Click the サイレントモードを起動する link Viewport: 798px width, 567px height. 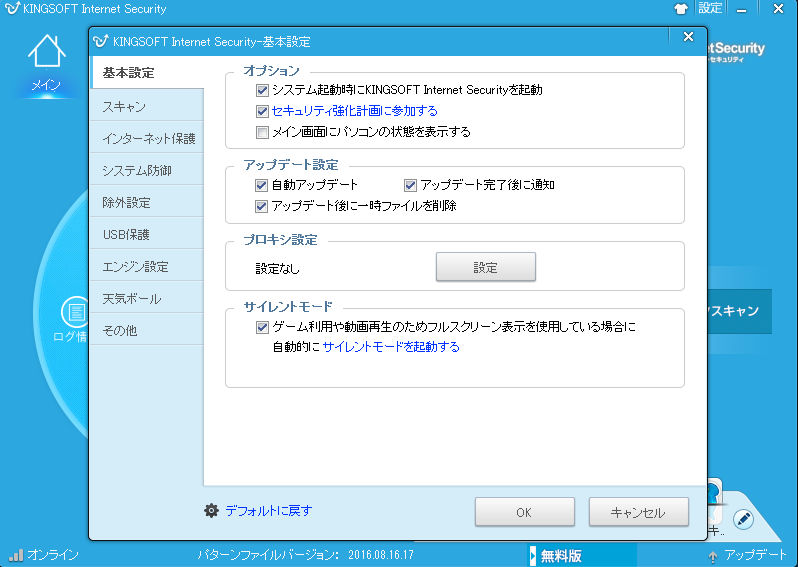(391, 347)
